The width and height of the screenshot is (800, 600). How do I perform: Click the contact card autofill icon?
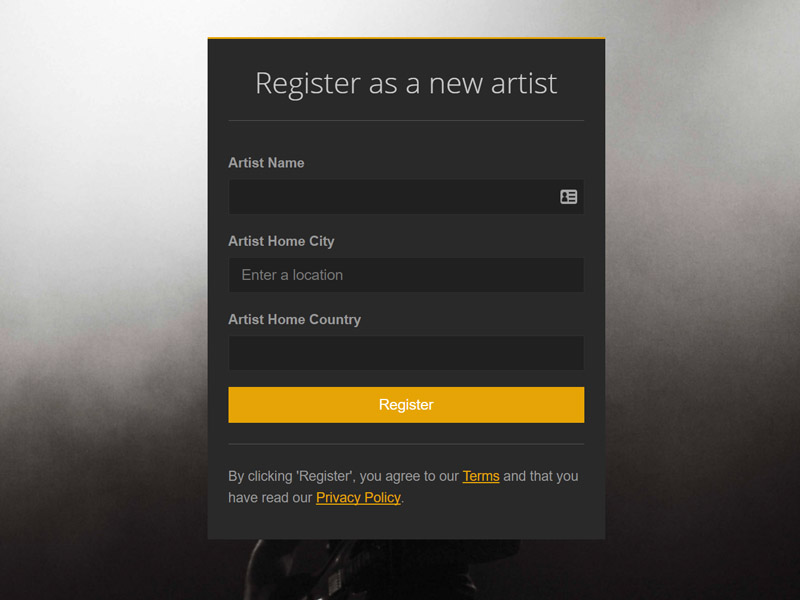[568, 196]
